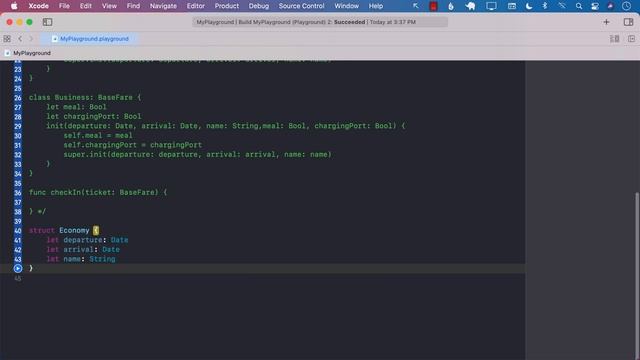Click 'func checkIn(ticket: BaseFare)' line
Viewport: 640px width, 360px height.
click(x=98, y=192)
